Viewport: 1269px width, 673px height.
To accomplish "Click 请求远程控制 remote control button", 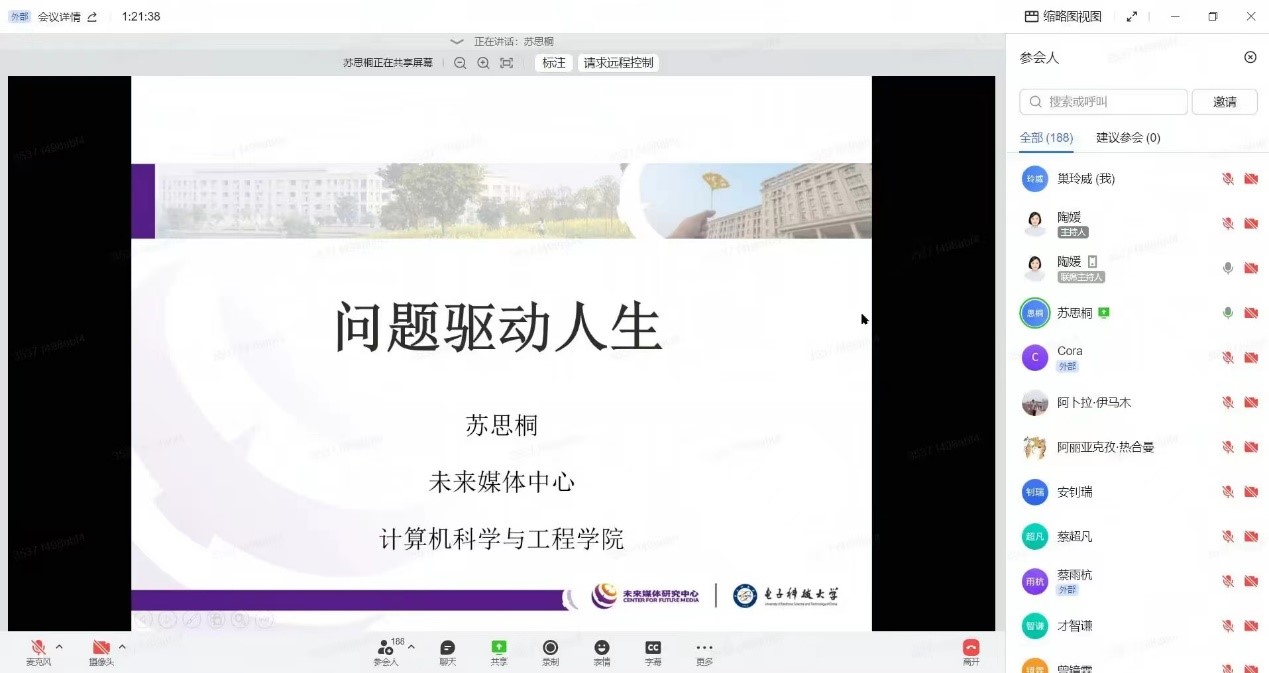I will click(x=618, y=62).
